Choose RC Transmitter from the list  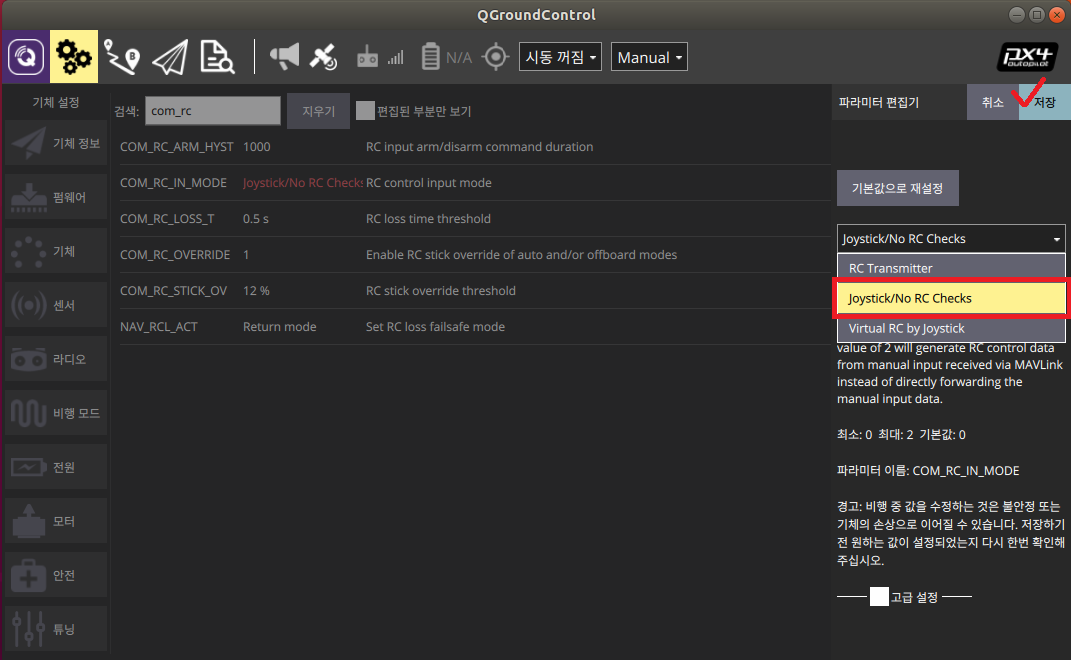coord(951,269)
